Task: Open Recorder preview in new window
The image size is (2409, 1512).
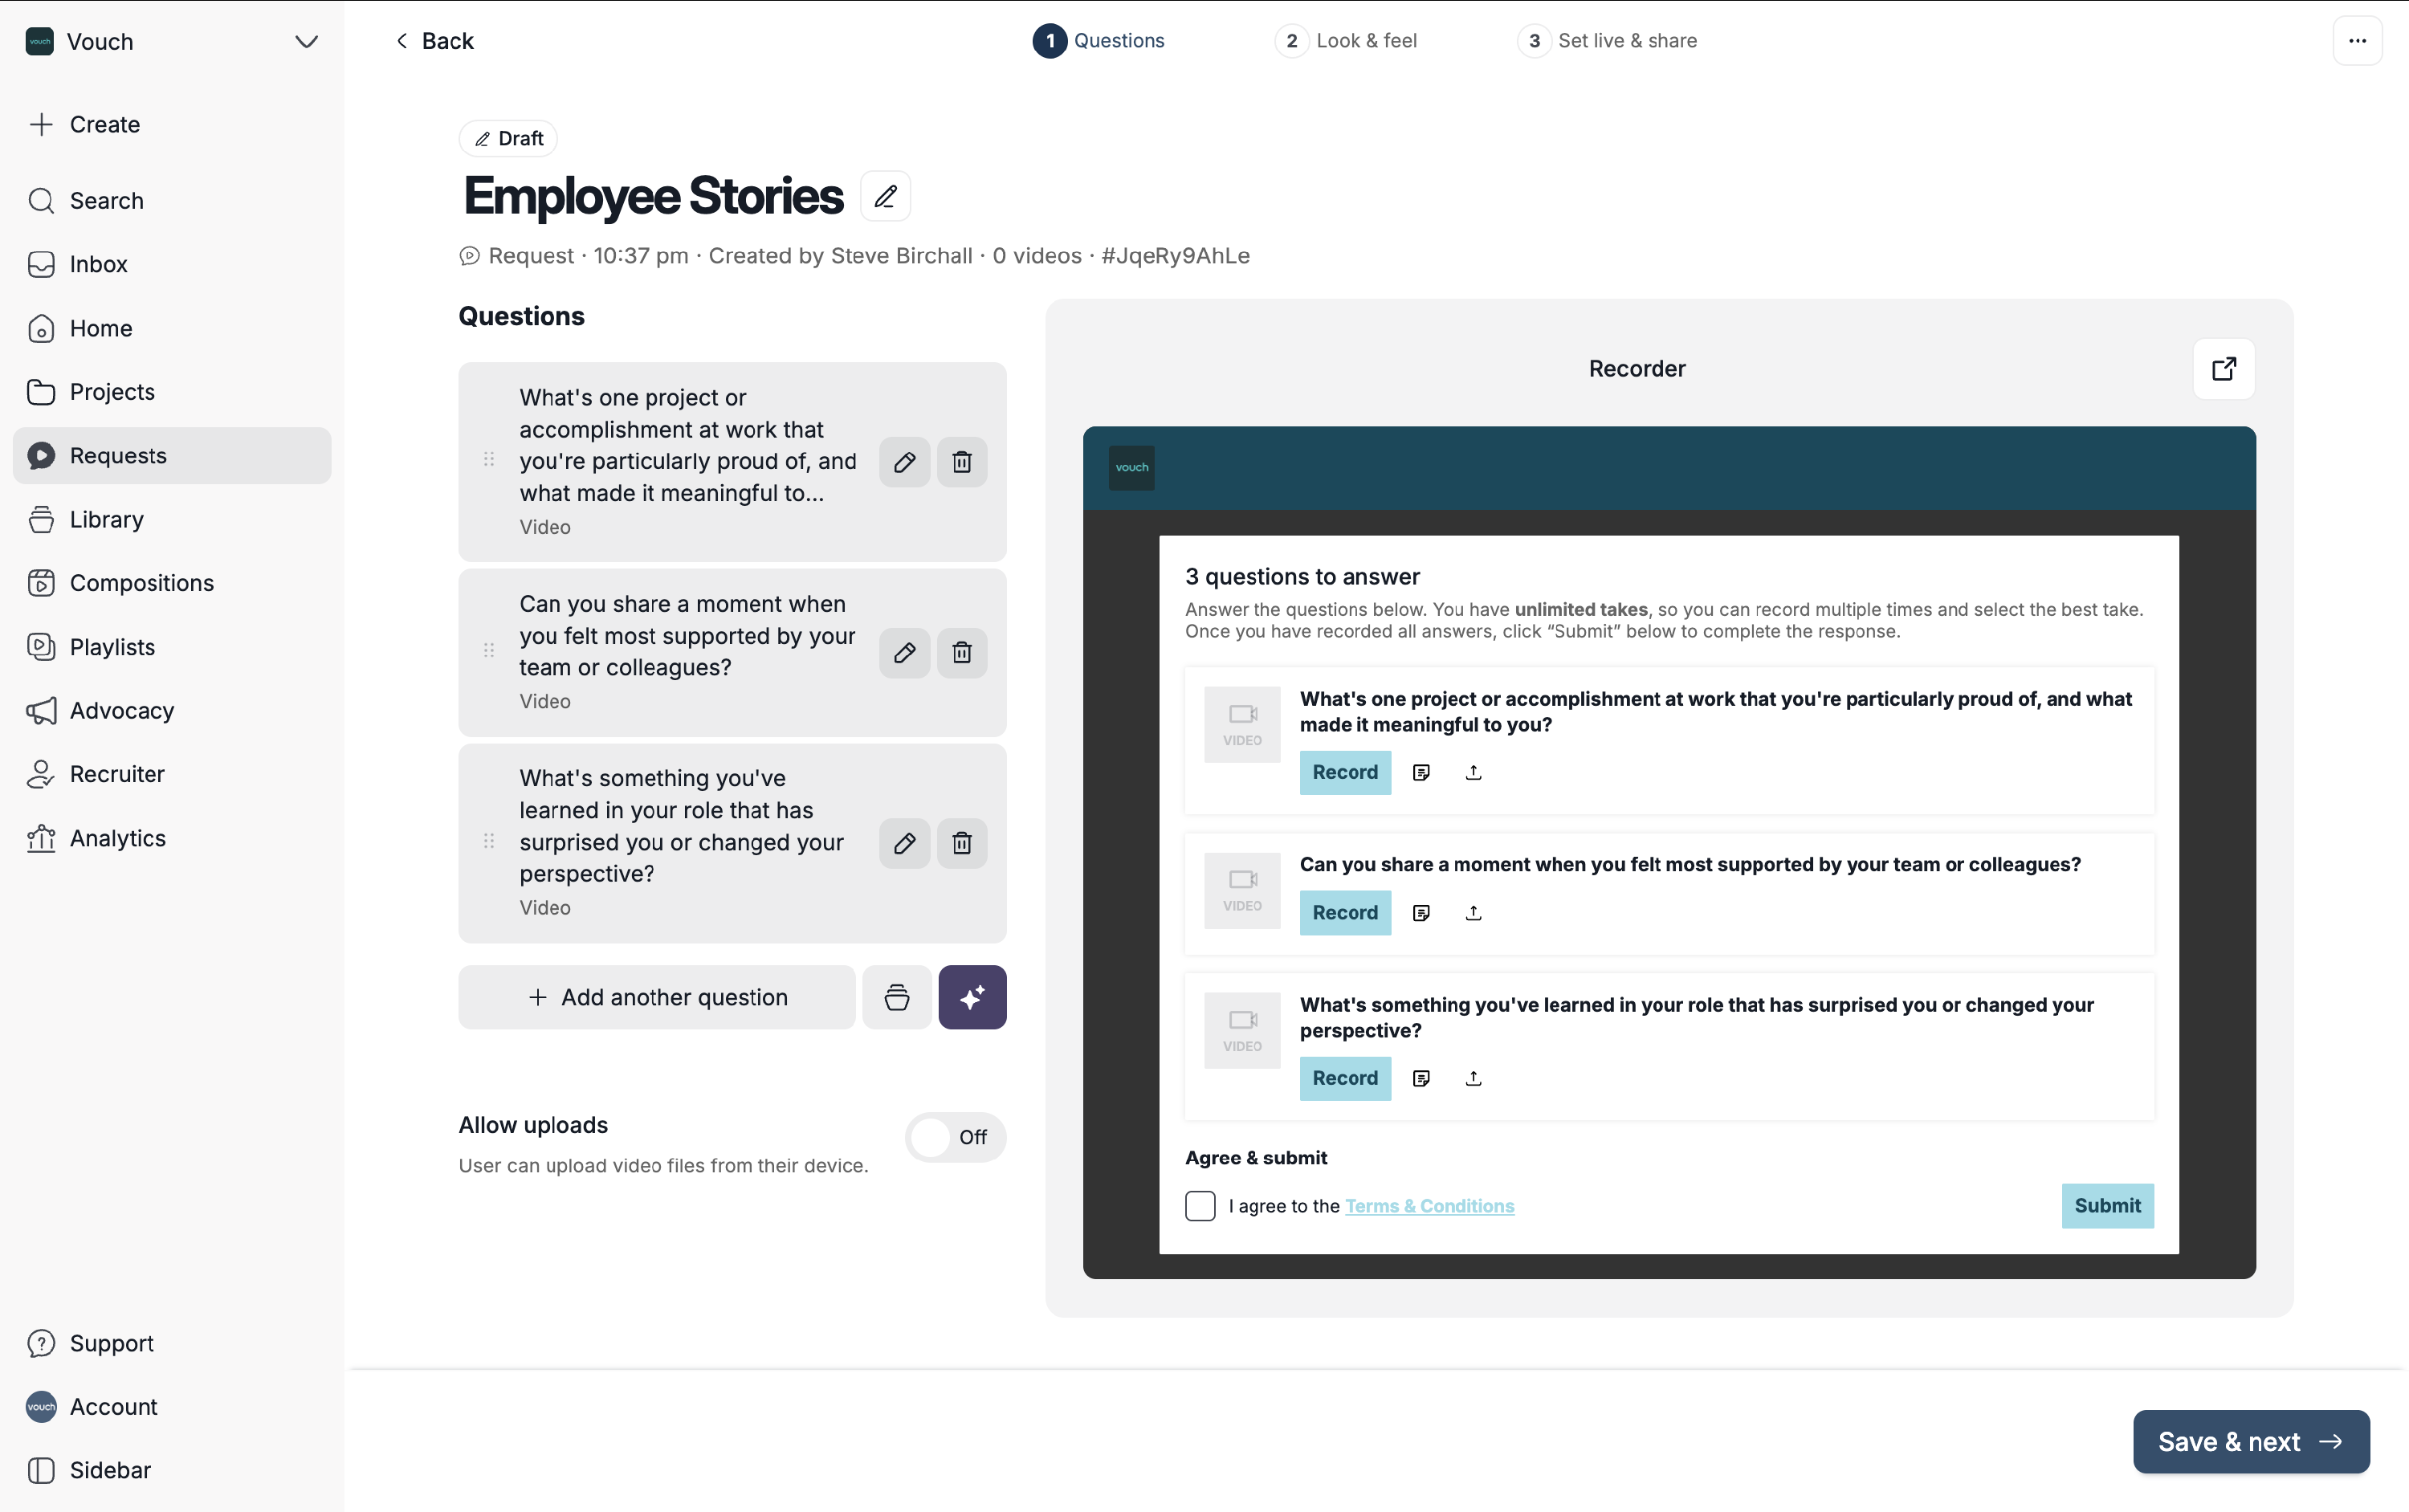Action: tap(2223, 369)
